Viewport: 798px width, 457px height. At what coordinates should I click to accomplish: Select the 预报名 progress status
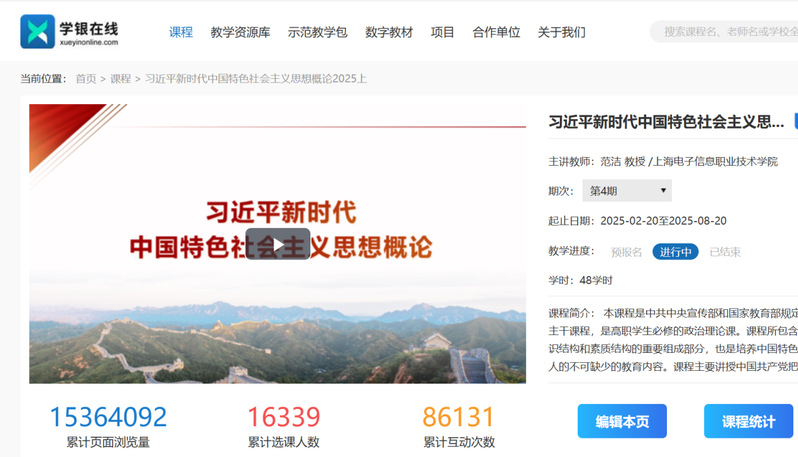(626, 252)
